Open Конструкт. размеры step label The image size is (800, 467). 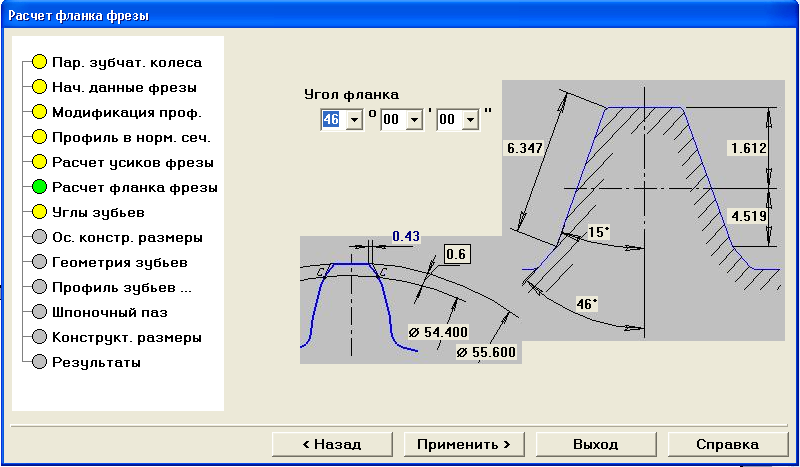[x=127, y=338]
